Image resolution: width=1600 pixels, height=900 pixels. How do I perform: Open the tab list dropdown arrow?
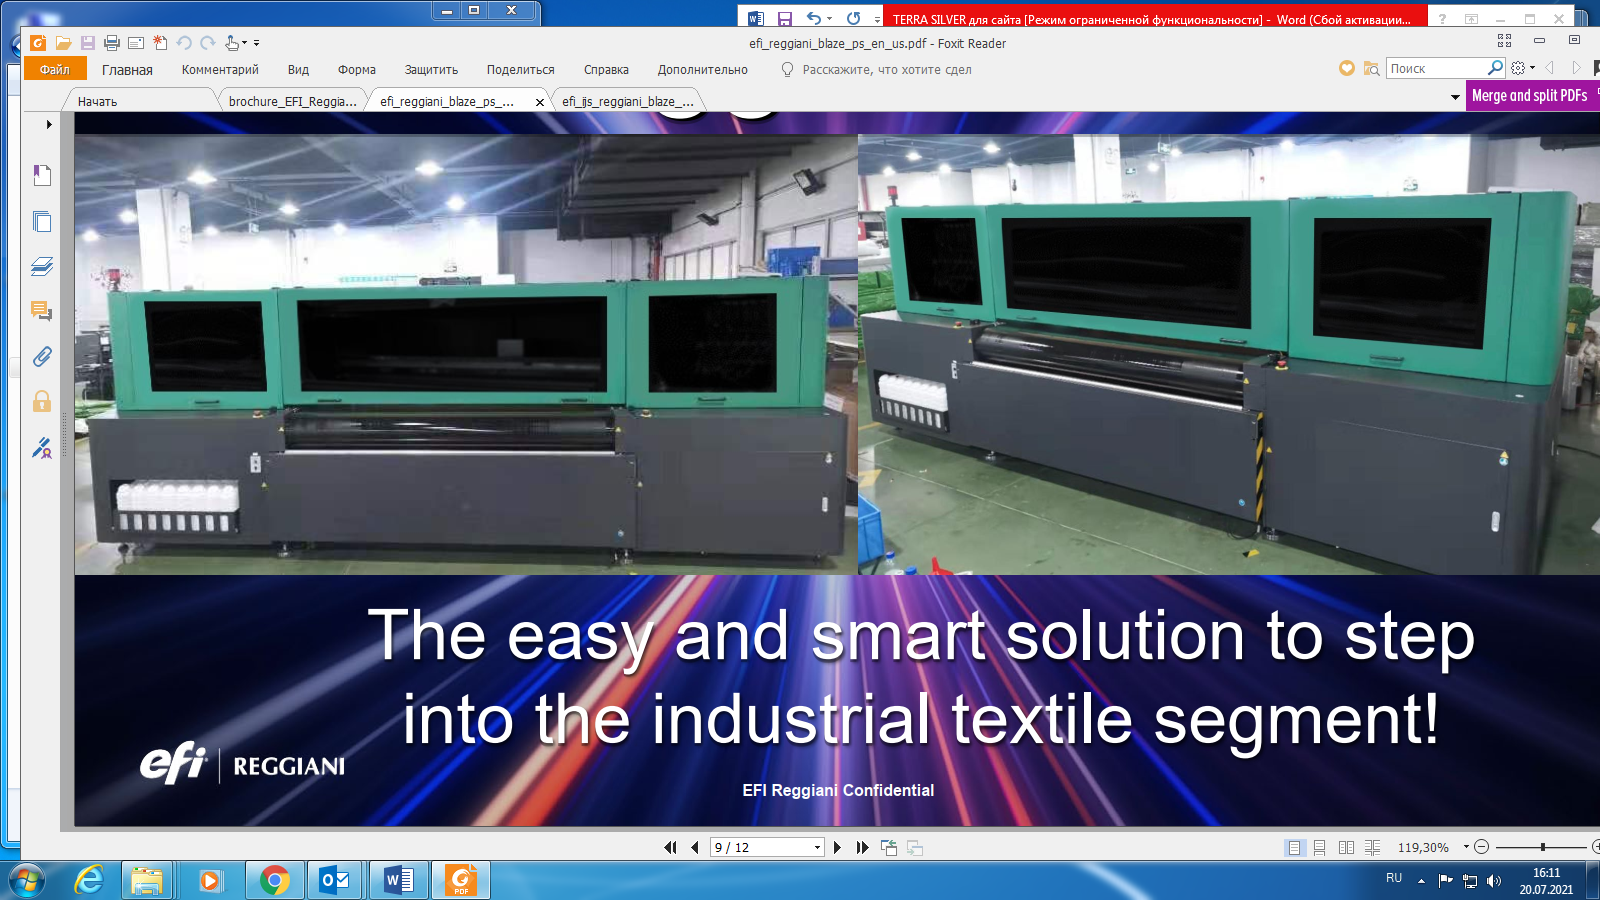(x=1455, y=97)
